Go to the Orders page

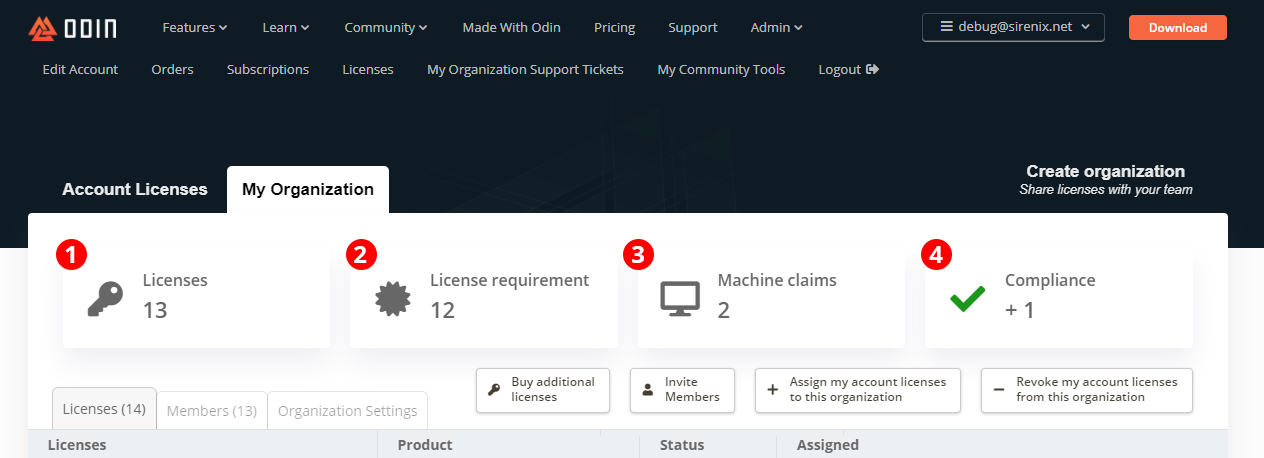(172, 69)
